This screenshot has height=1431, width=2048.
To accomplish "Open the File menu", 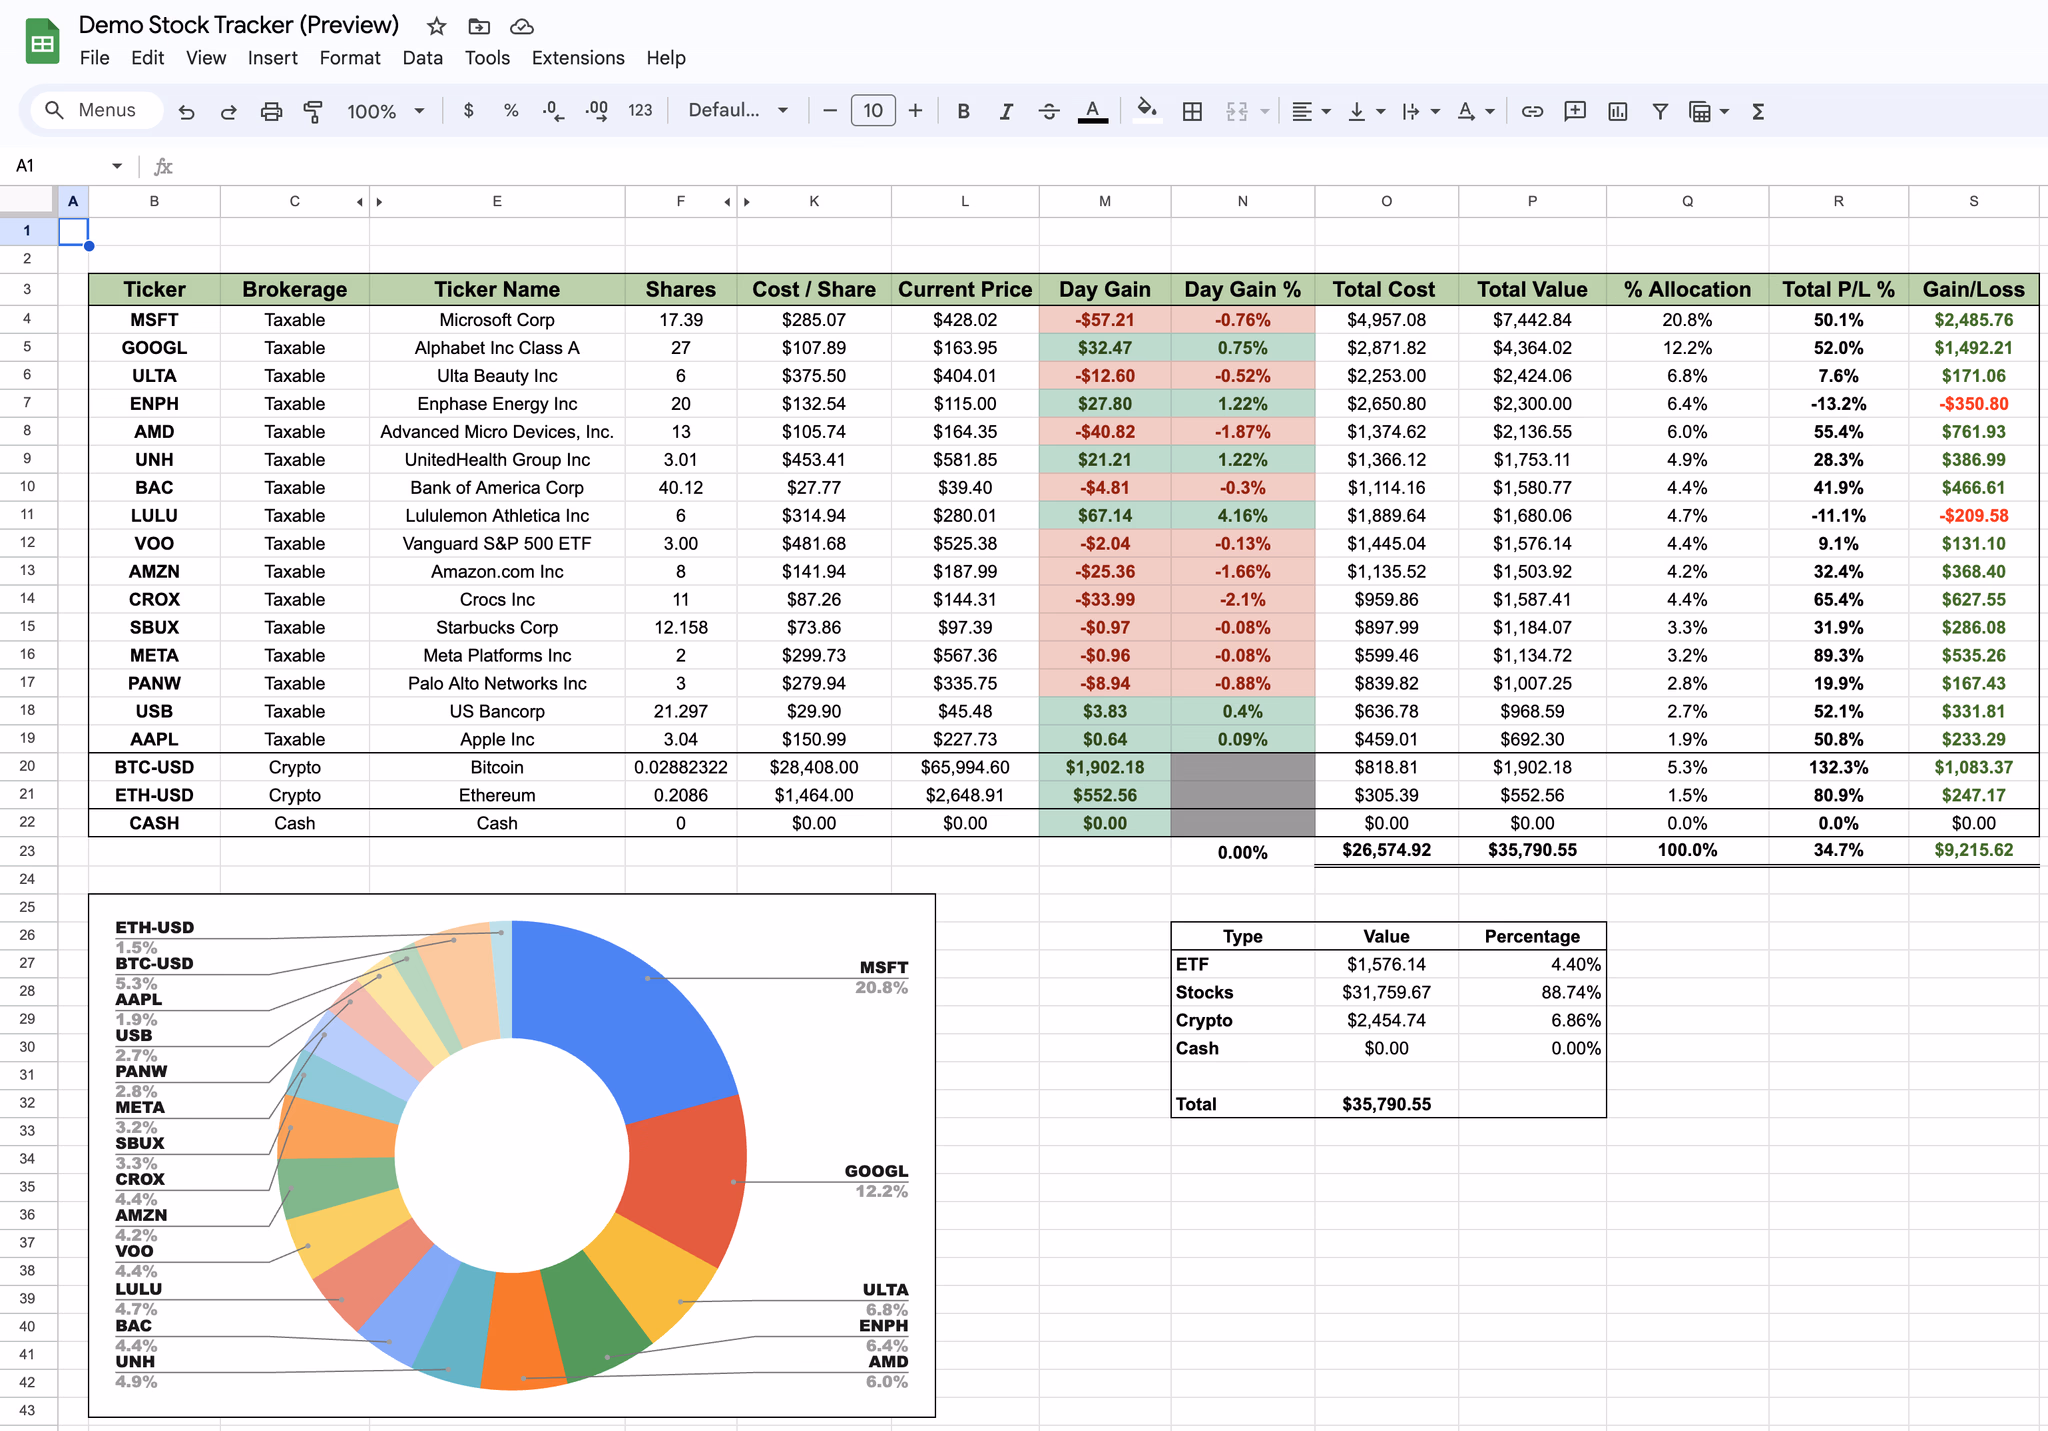I will point(94,58).
